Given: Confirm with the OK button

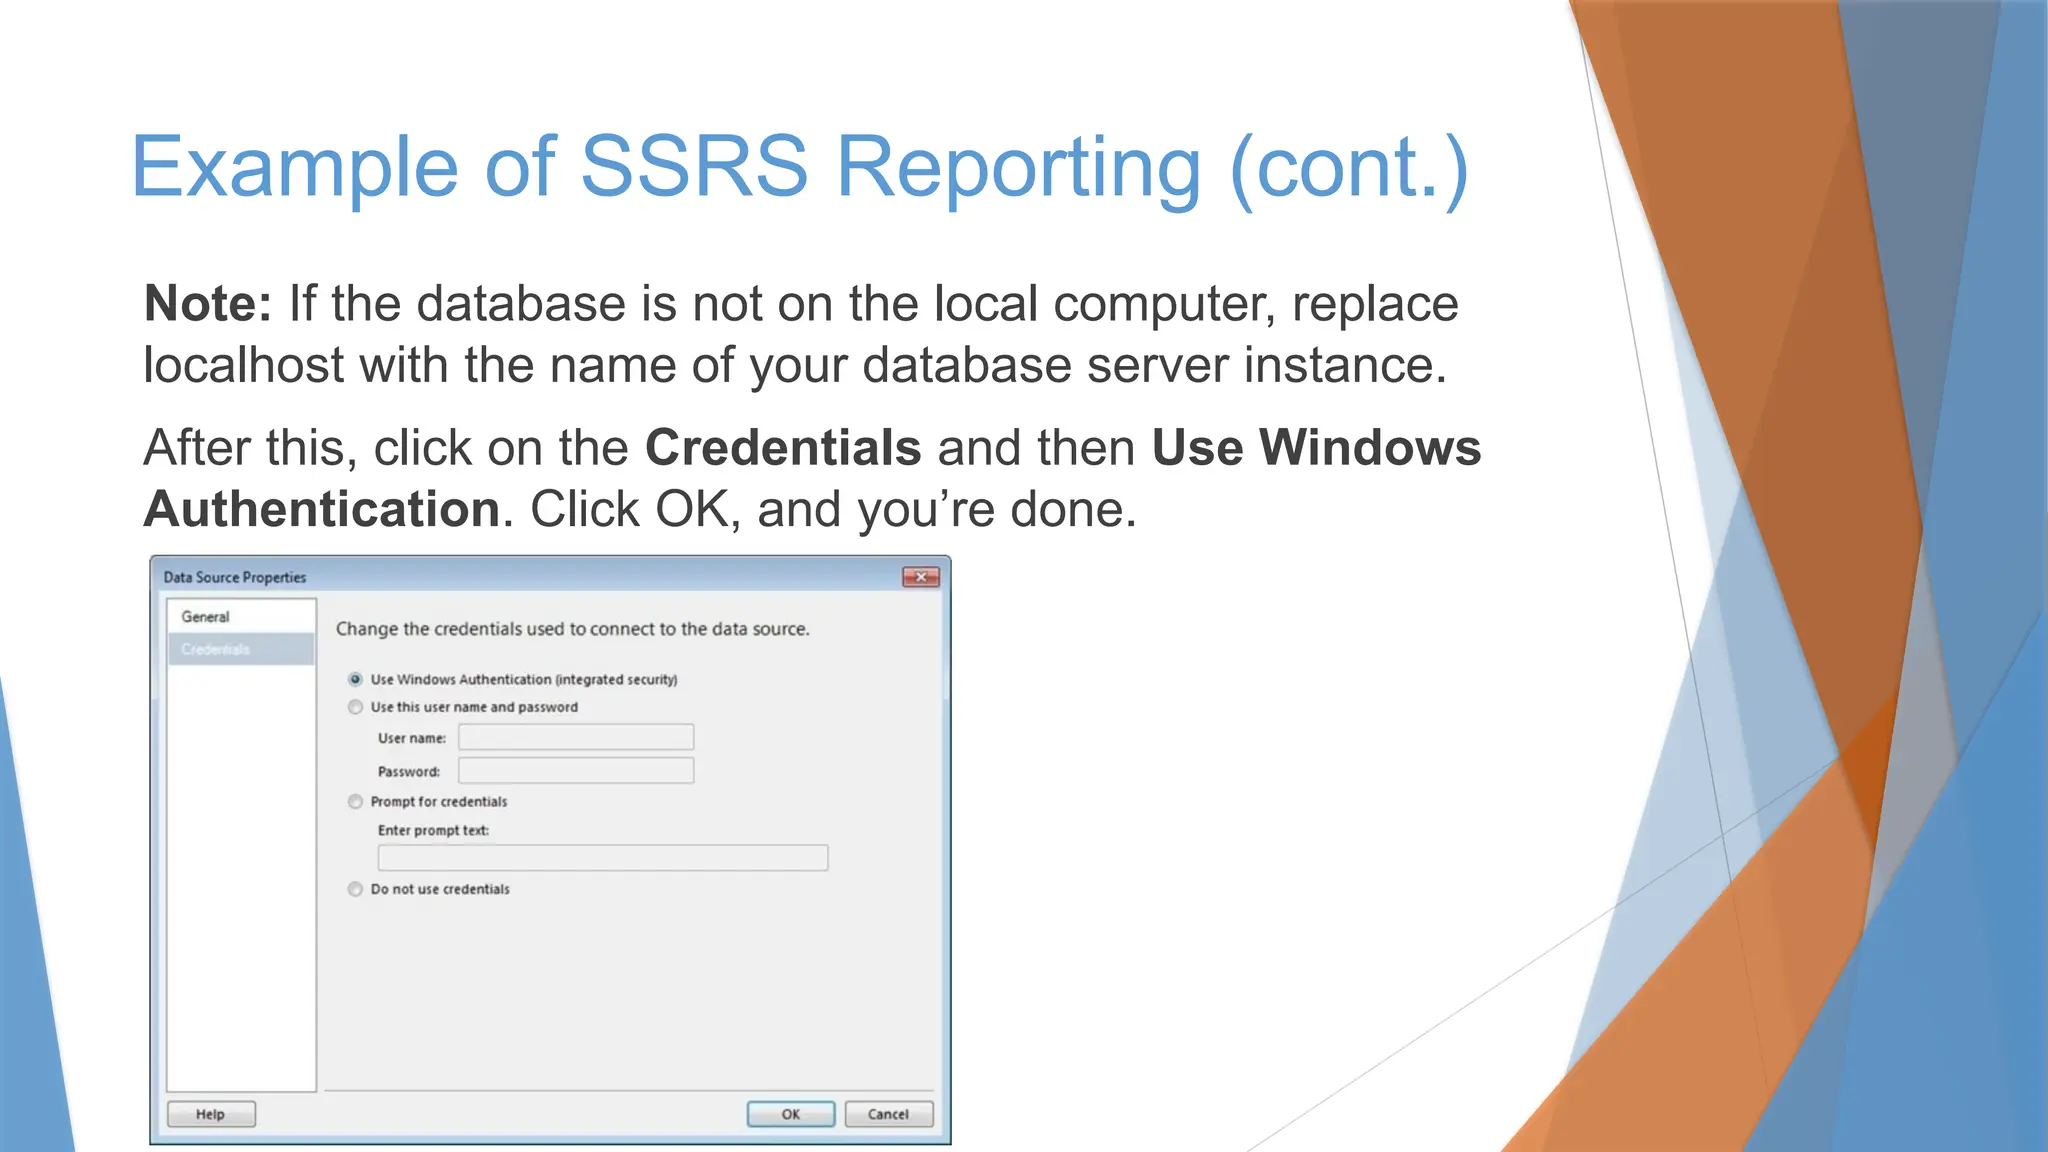Looking at the screenshot, I should point(791,1114).
